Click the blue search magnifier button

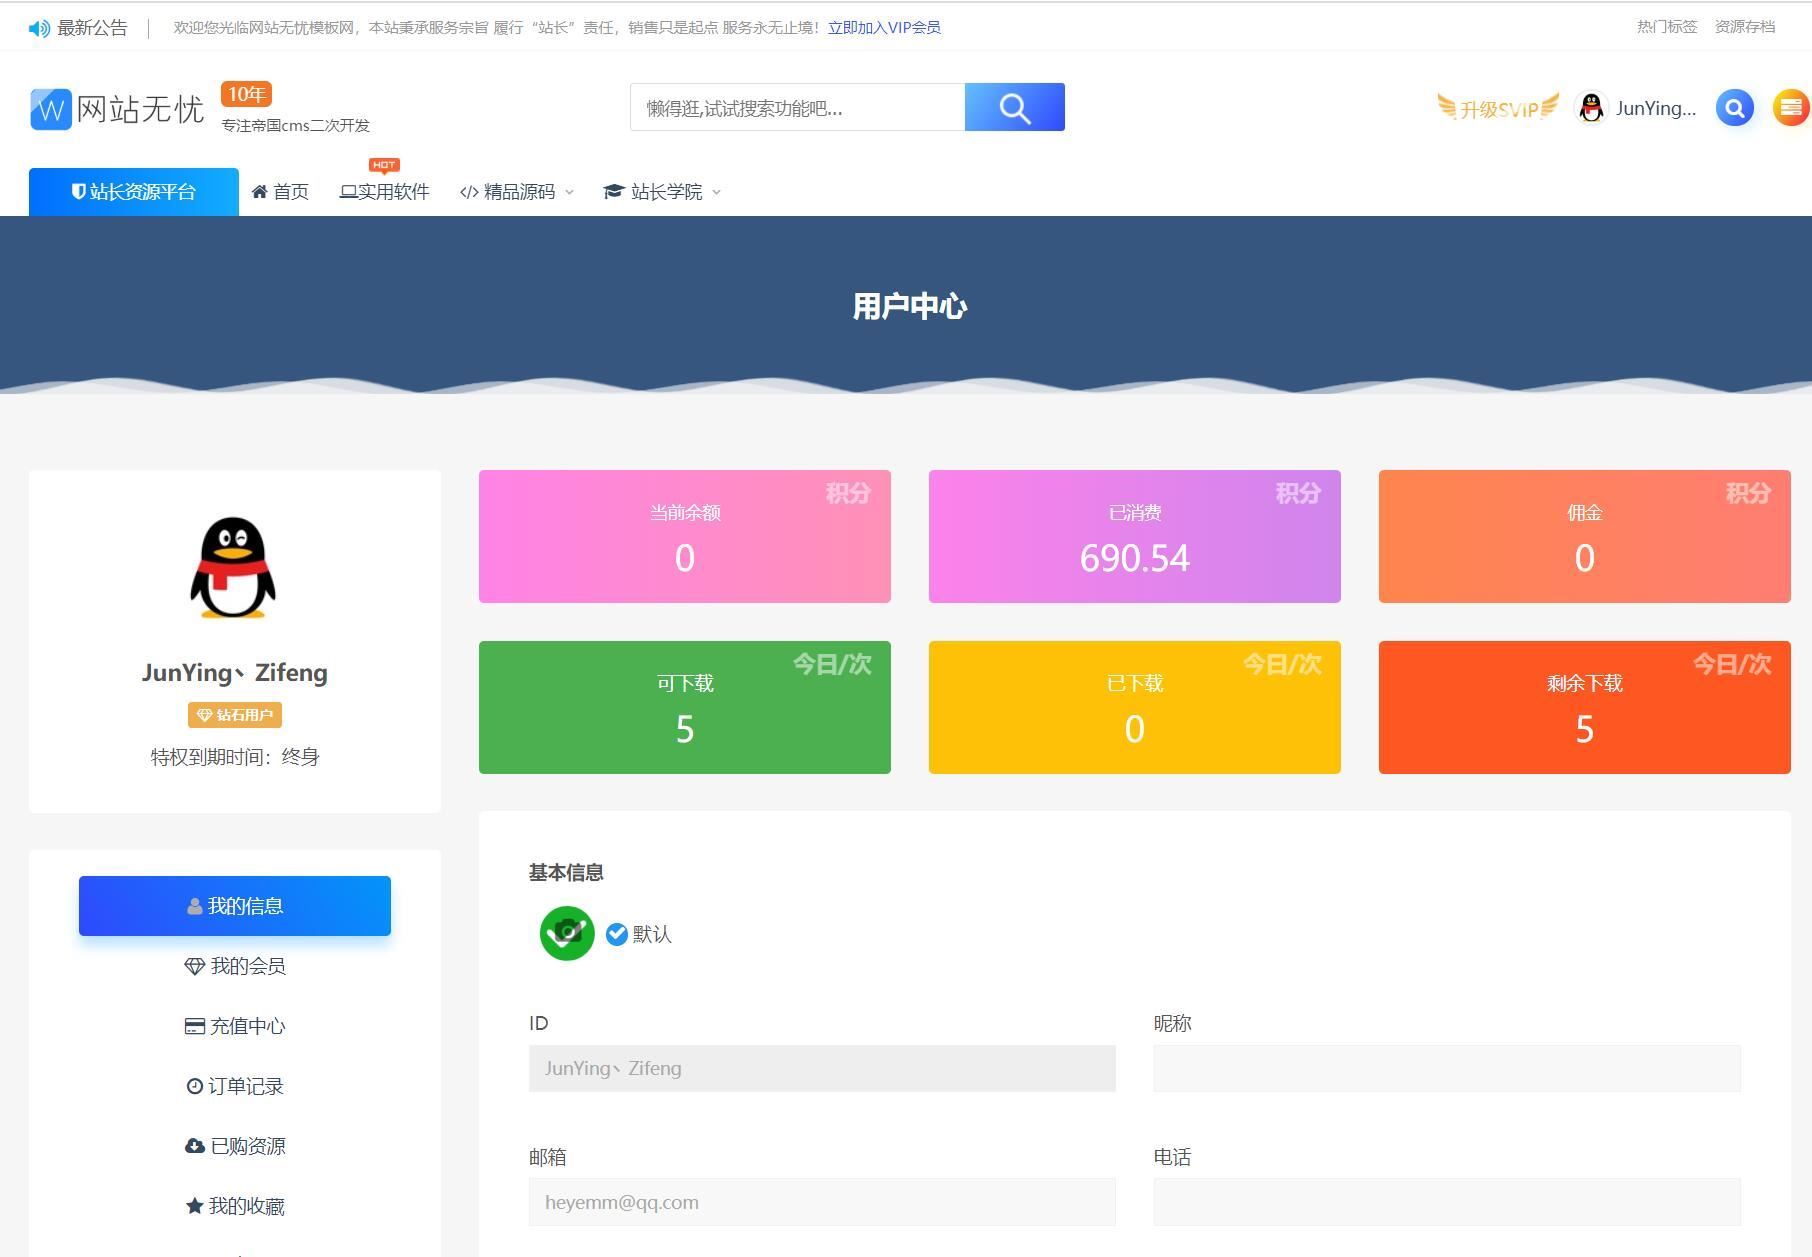click(1014, 107)
